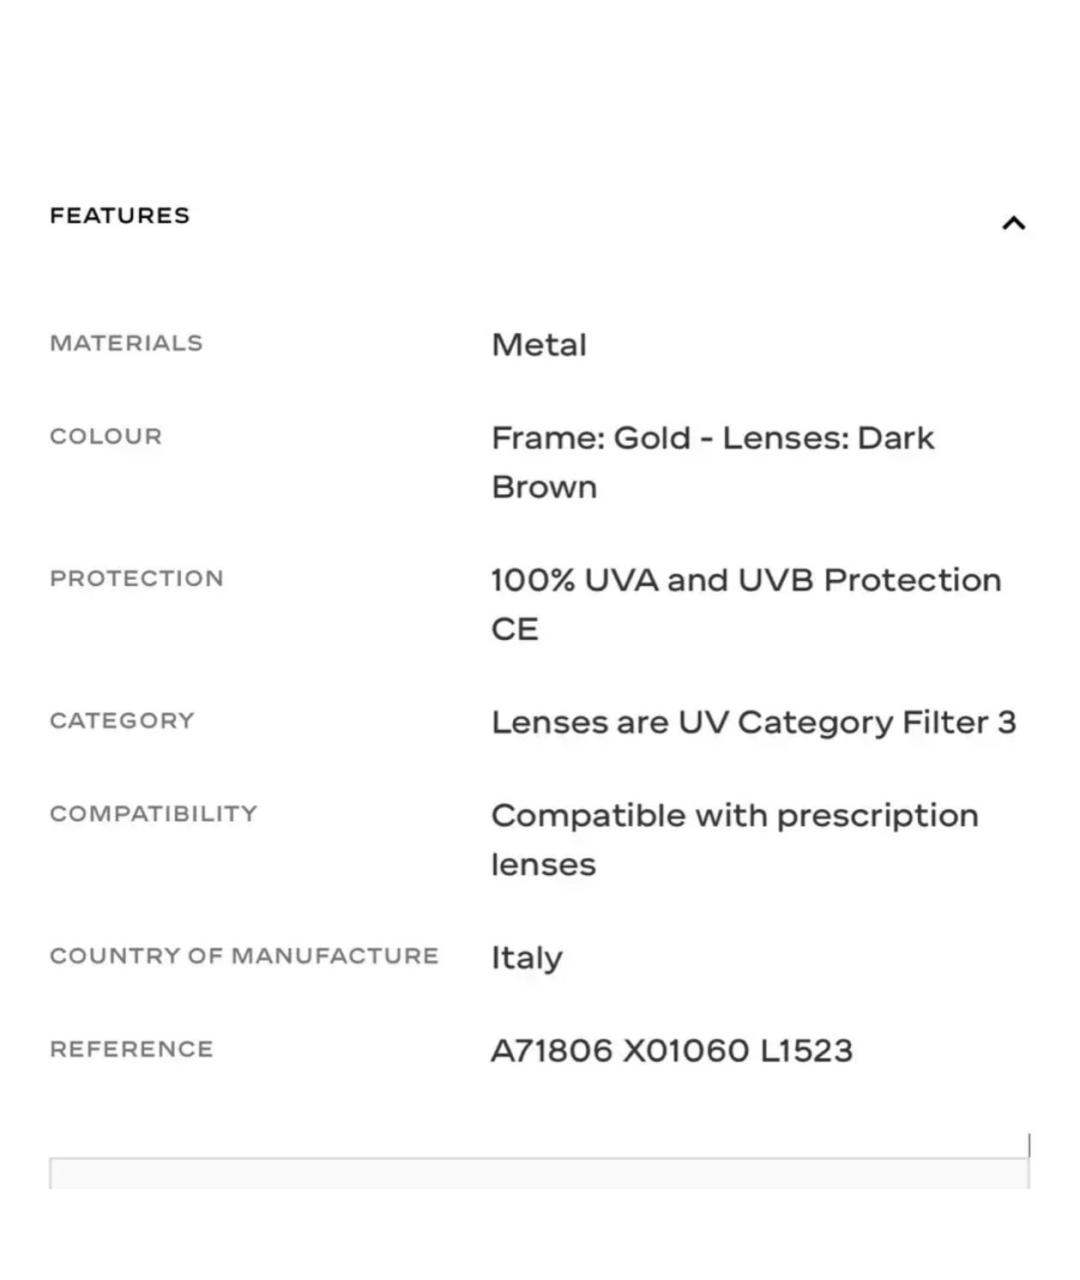Click the Brown lens colour line
This screenshot has height=1280, width=1080.
click(x=544, y=487)
